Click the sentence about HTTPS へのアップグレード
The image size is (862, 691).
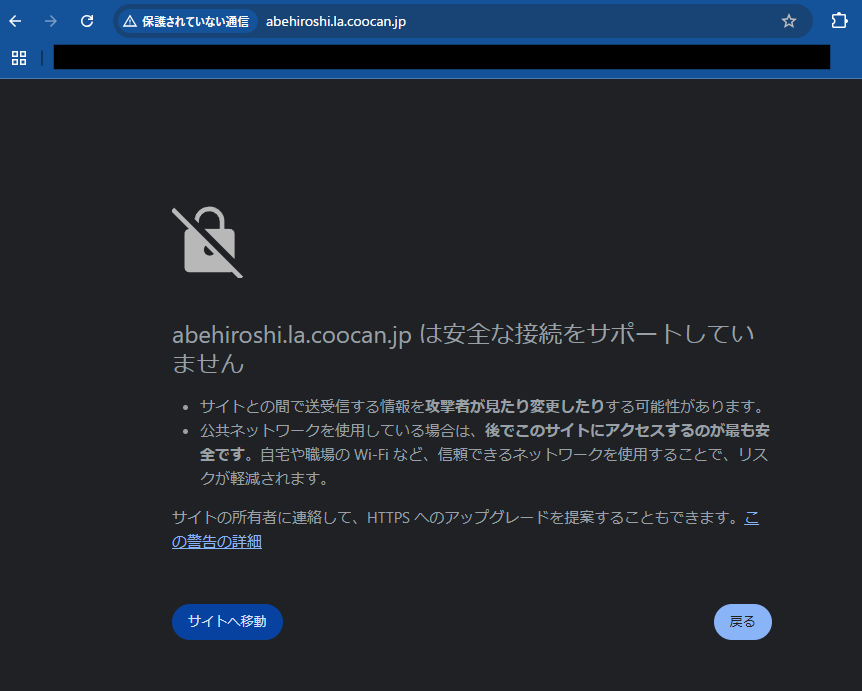pyautogui.click(x=457, y=517)
